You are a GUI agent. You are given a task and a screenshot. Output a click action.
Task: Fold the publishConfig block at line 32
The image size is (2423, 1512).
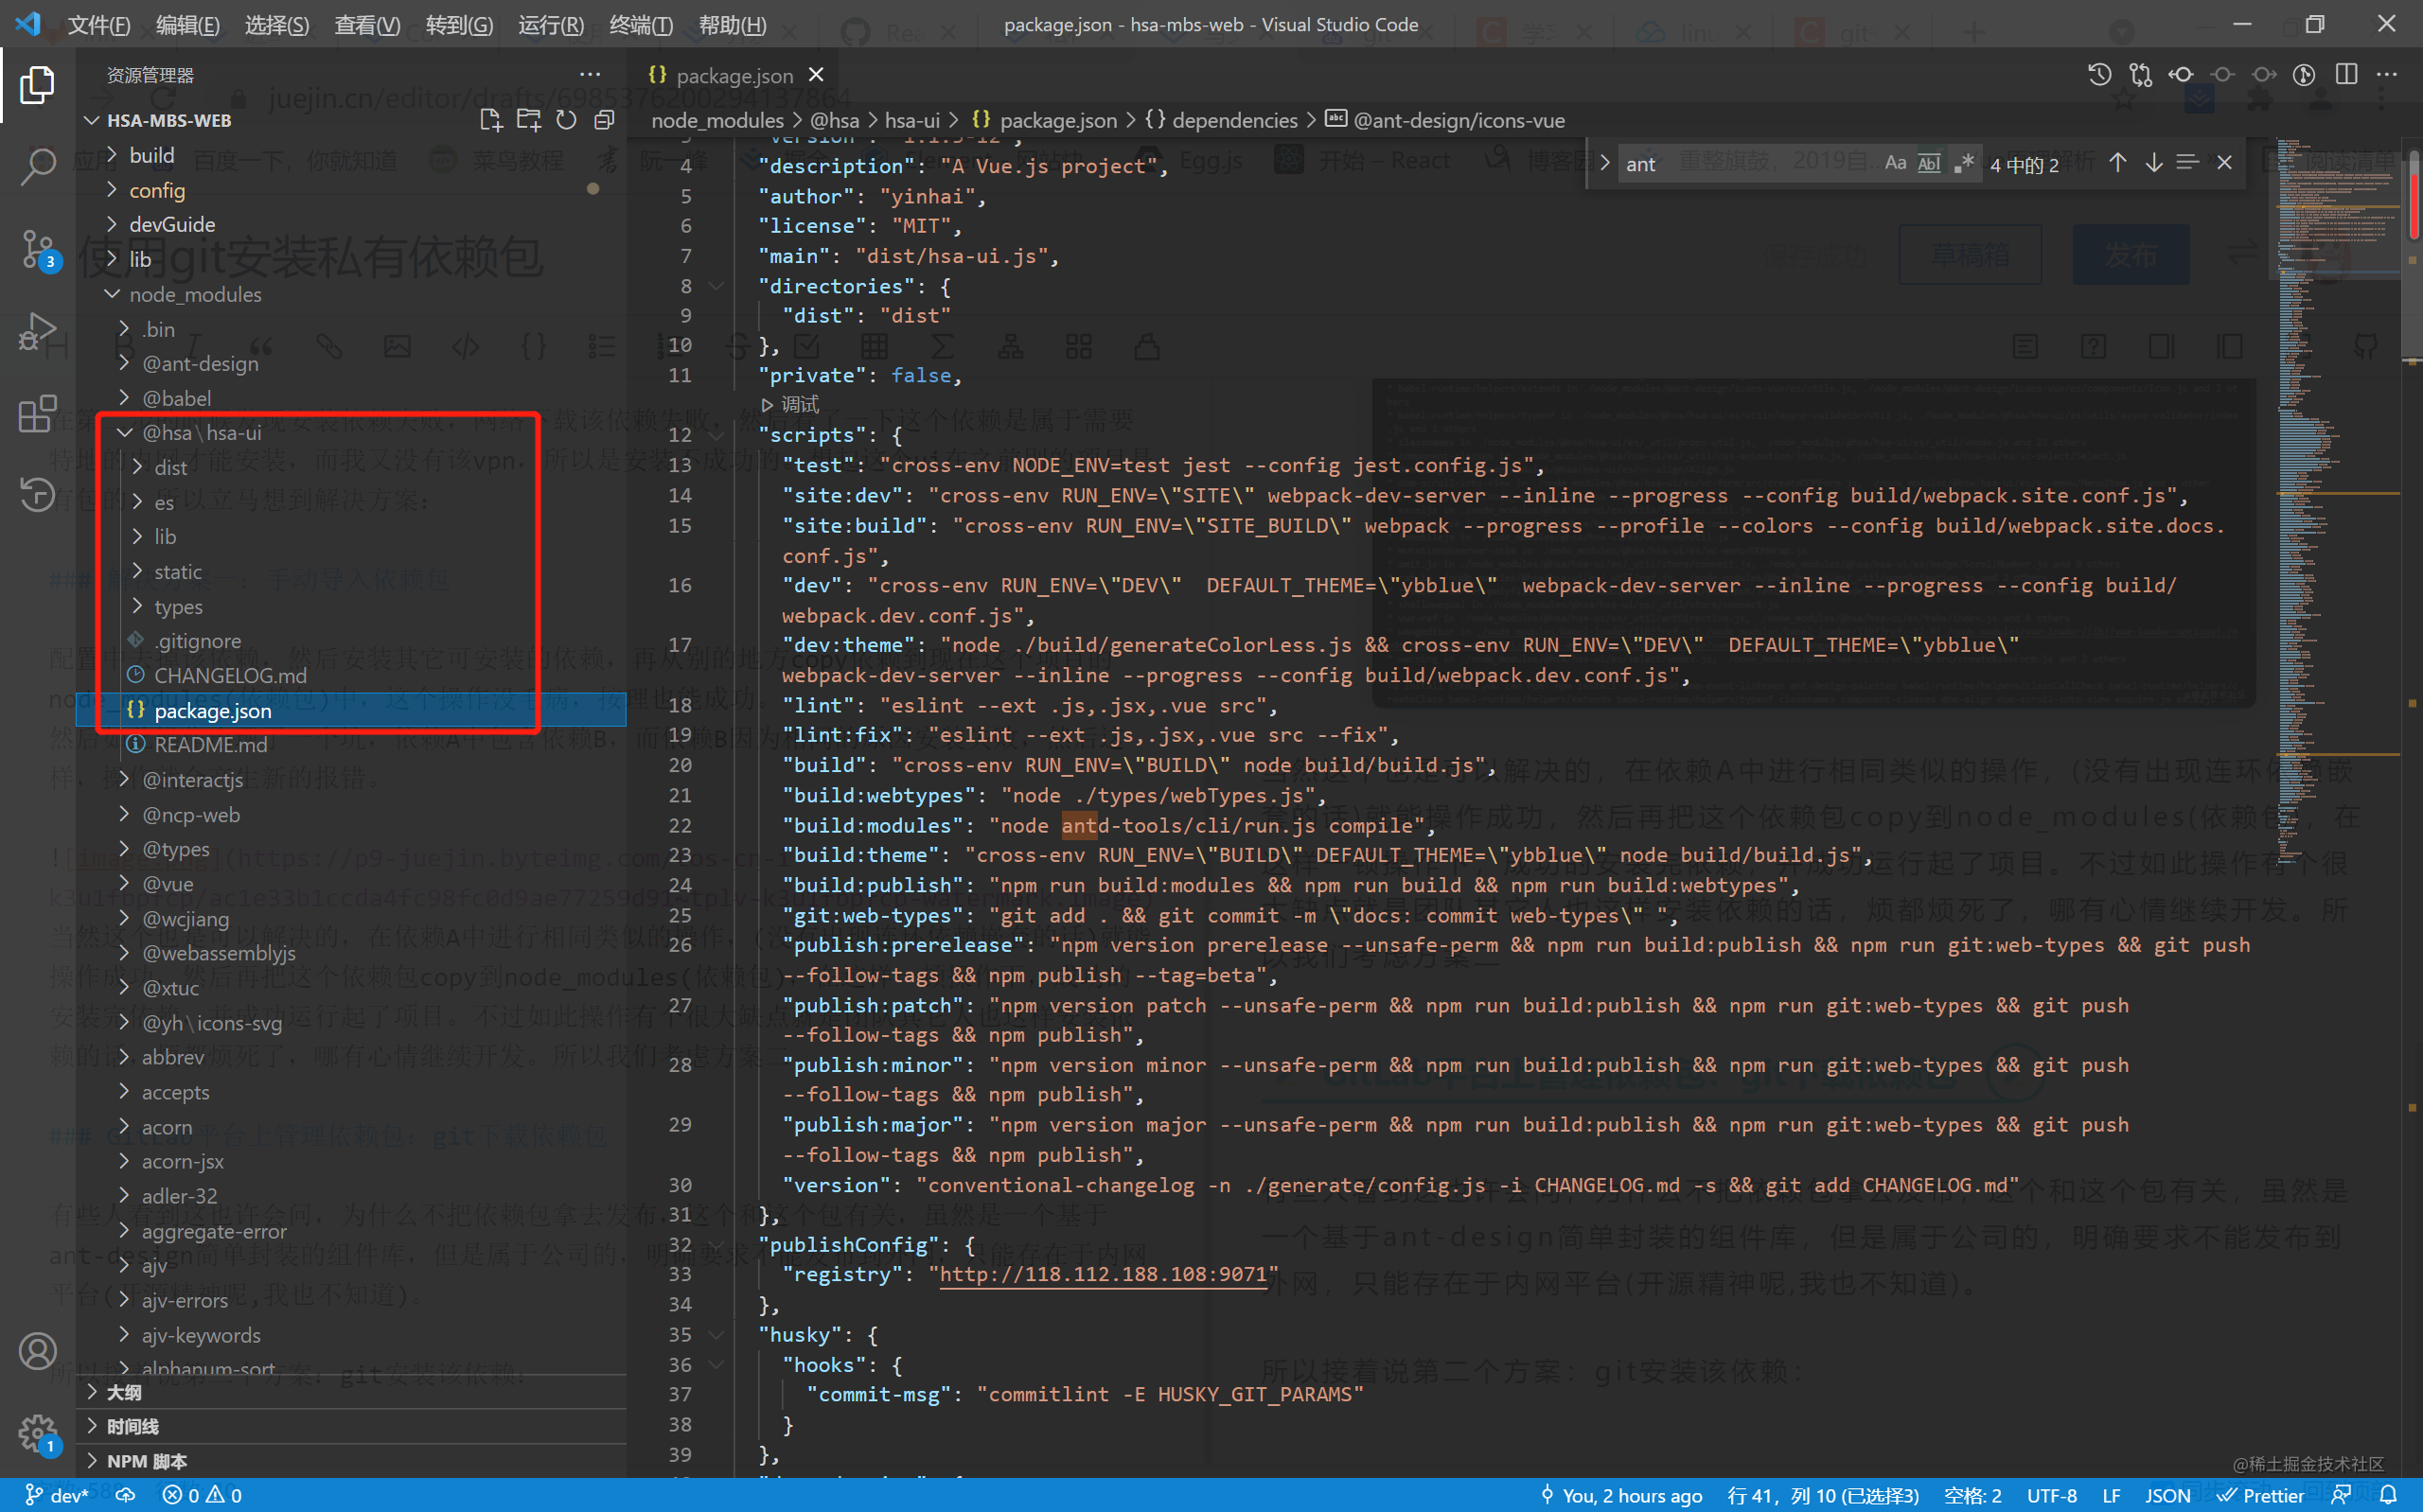716,1245
